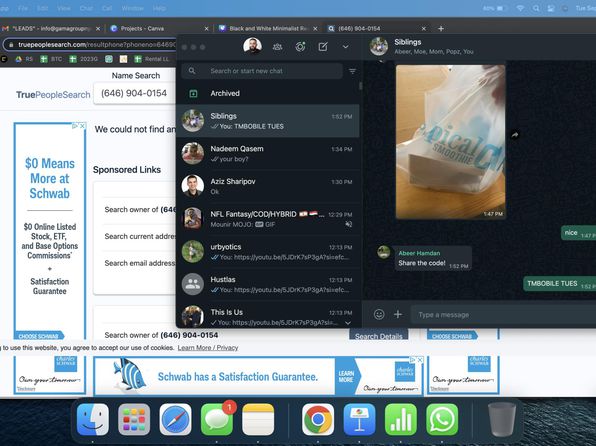This screenshot has width=596, height=446.
Task: Open WhatsApp from the Dock
Action: click(x=442, y=419)
